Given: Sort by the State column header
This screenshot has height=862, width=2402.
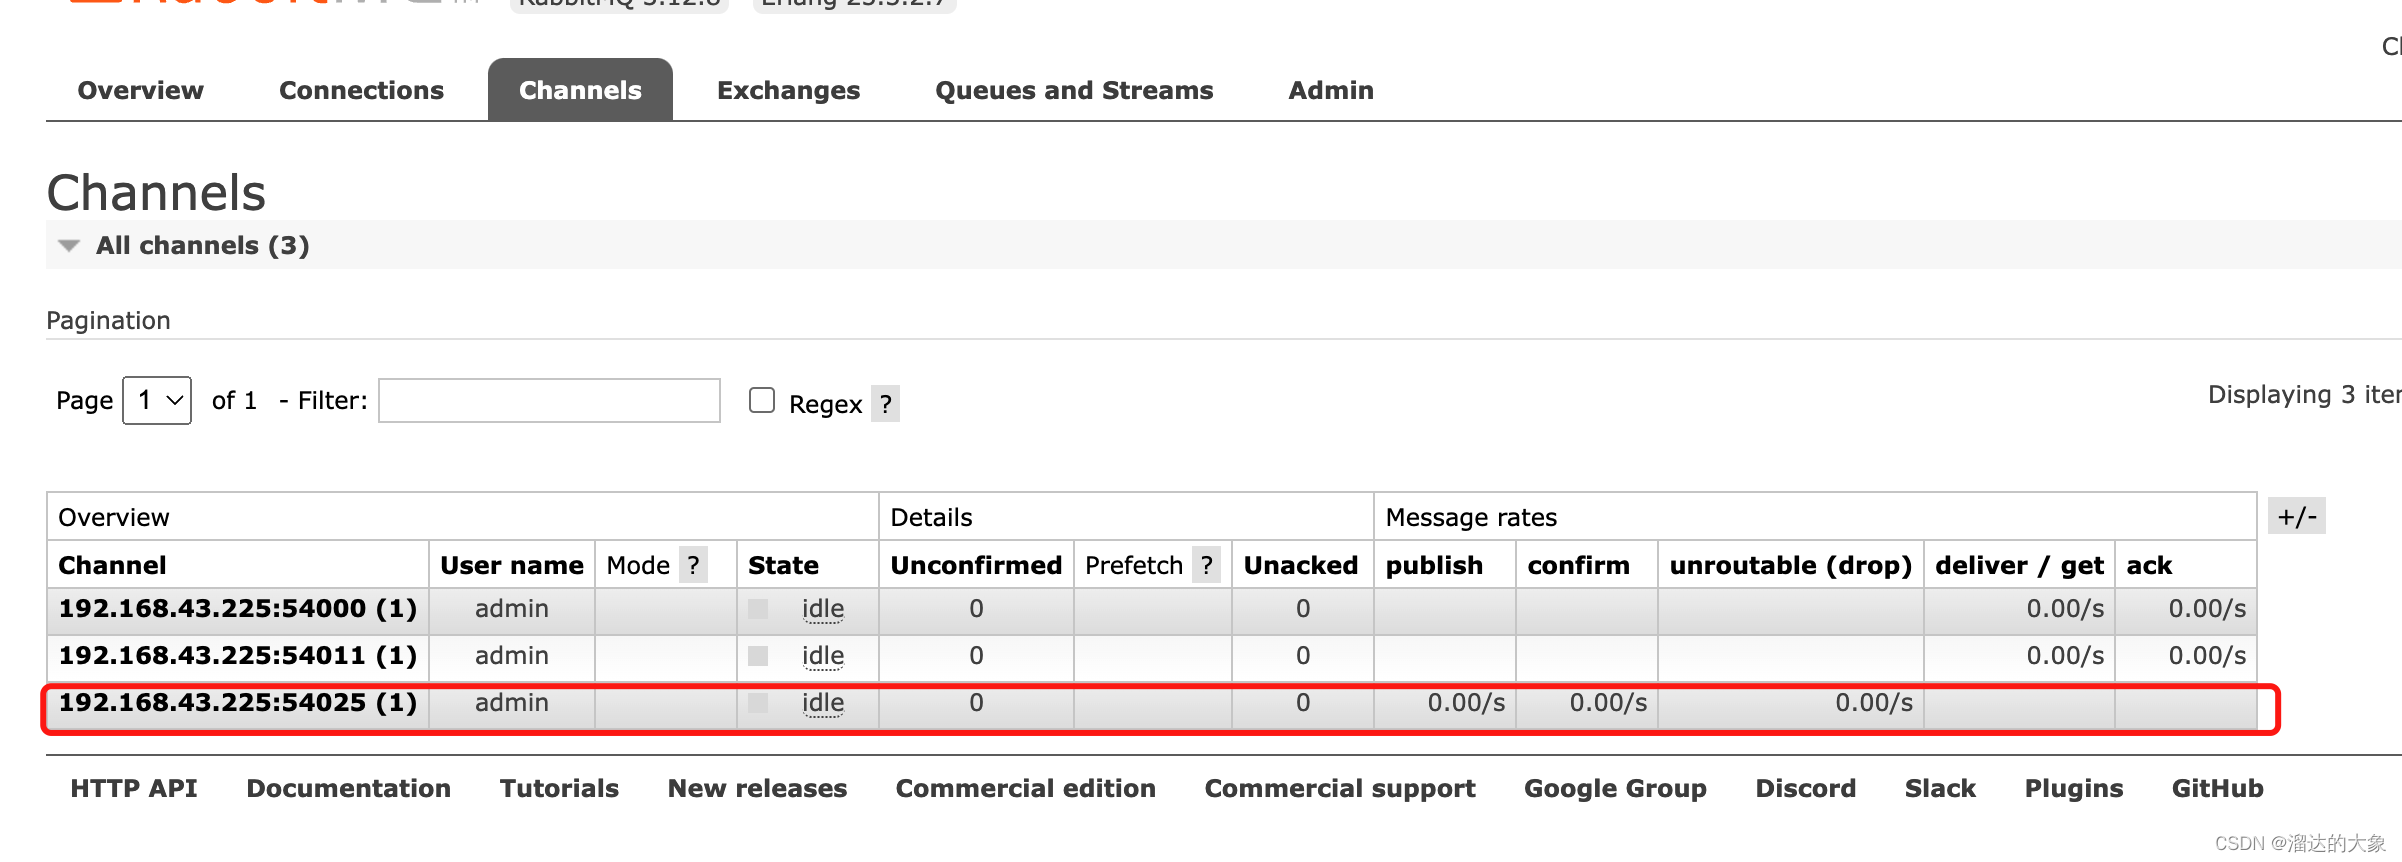Looking at the screenshot, I should click(x=783, y=565).
